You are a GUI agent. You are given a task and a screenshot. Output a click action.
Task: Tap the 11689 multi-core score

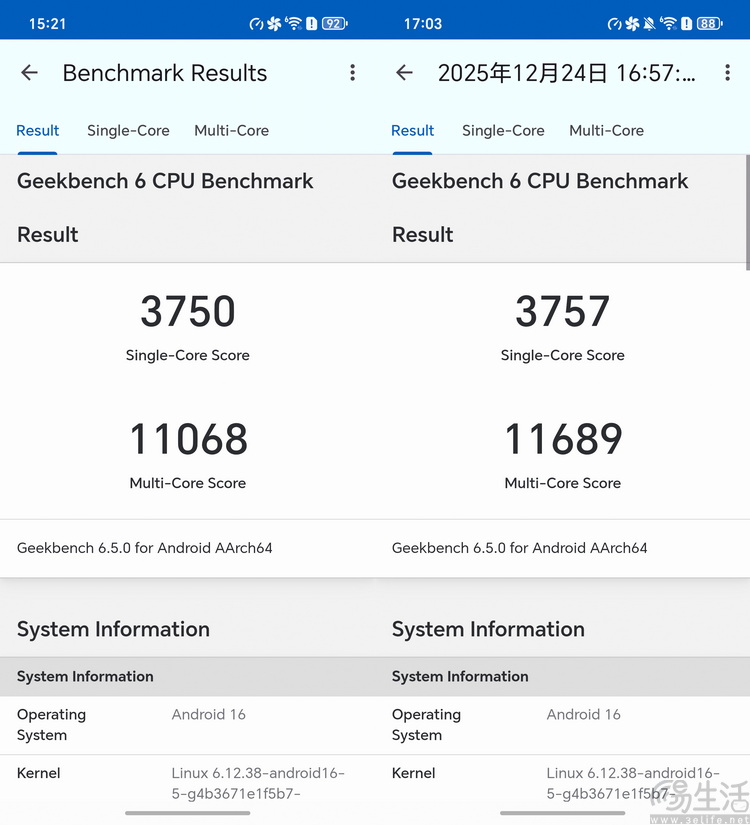tap(563, 440)
